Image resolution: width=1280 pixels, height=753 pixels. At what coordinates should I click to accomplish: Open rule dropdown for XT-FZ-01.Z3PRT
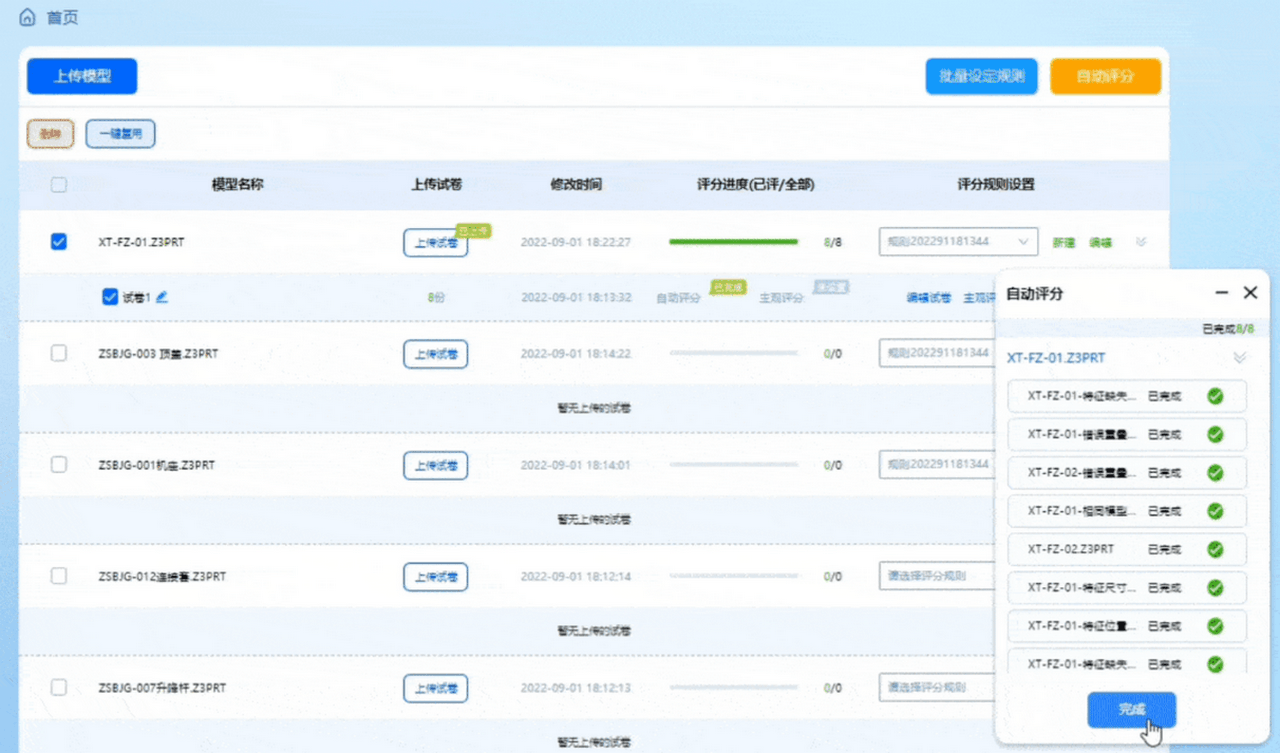pos(958,241)
